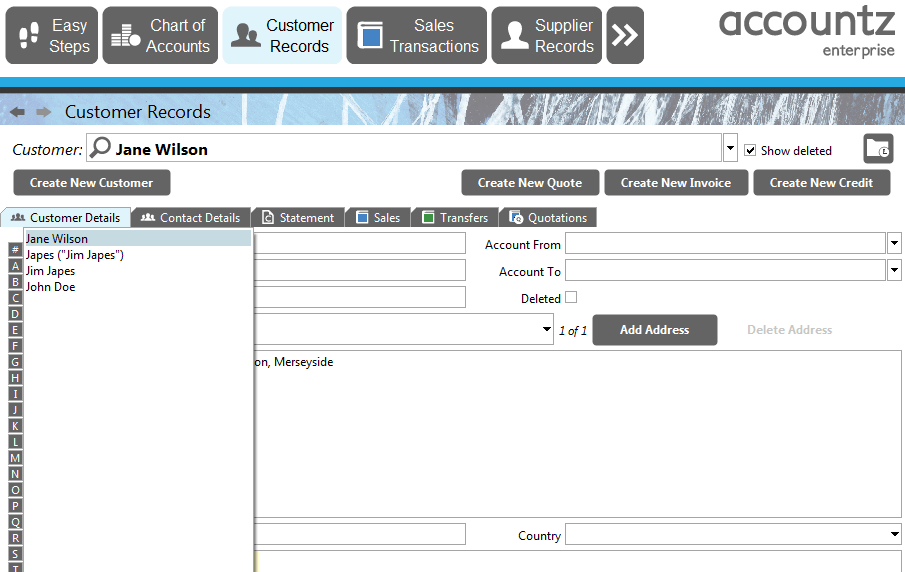Open the folder history icon button
The height and width of the screenshot is (572, 905).
[x=878, y=149]
